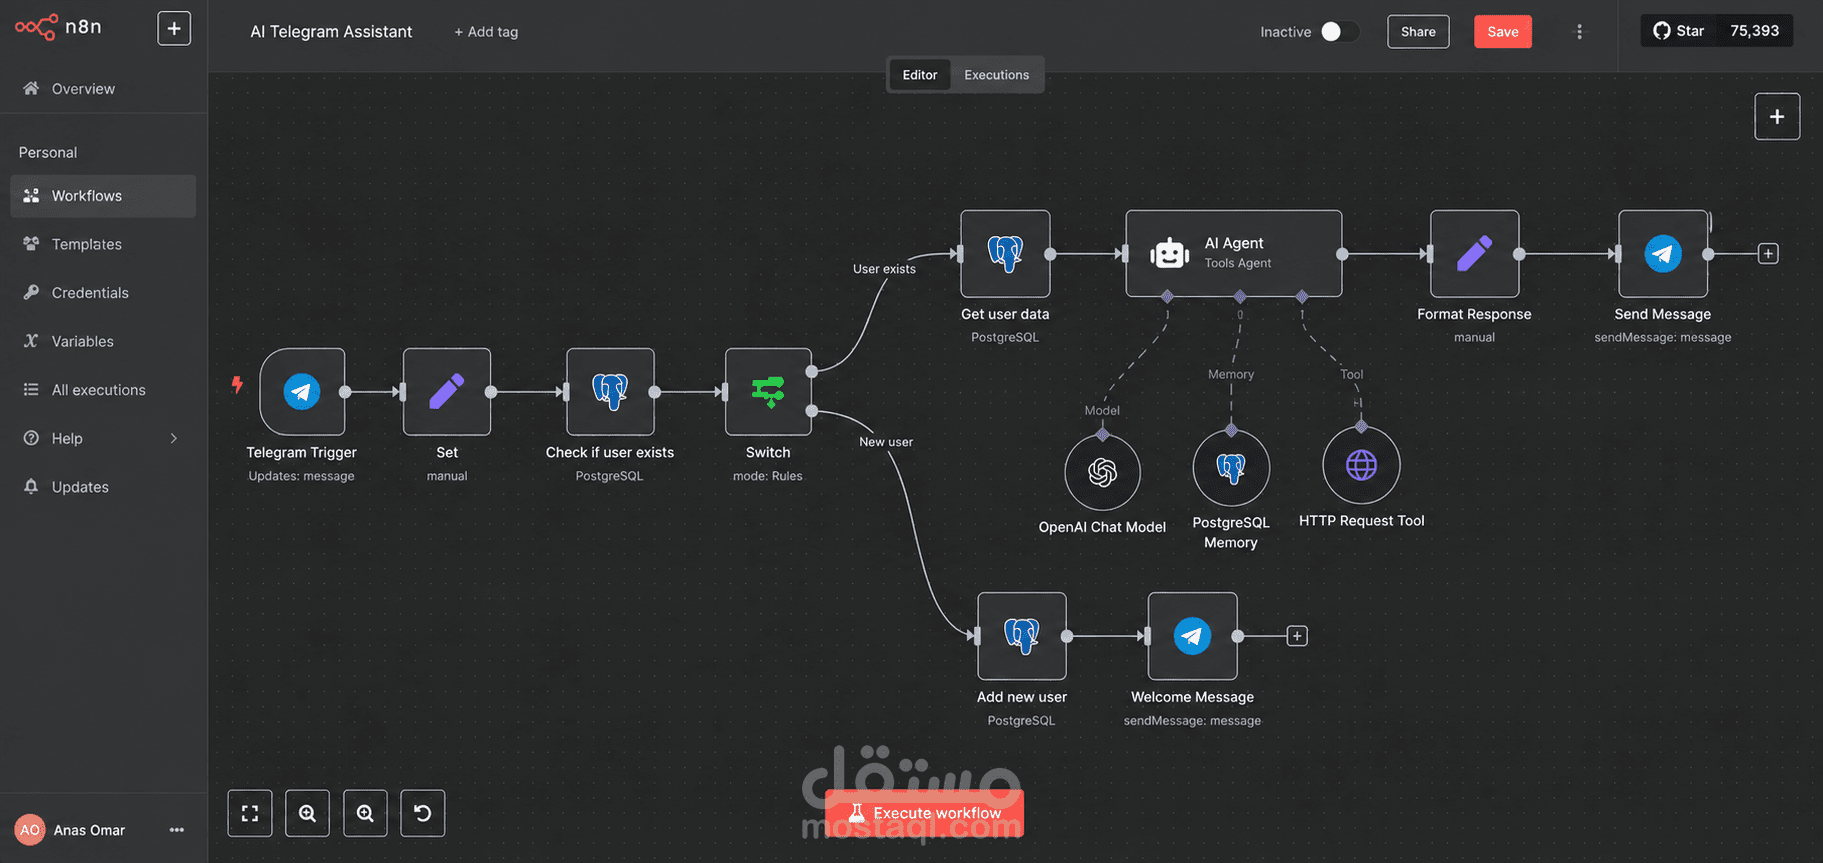Click the AI Agent Tool connector
Screen dimensions: 1823x863
point(1302,296)
